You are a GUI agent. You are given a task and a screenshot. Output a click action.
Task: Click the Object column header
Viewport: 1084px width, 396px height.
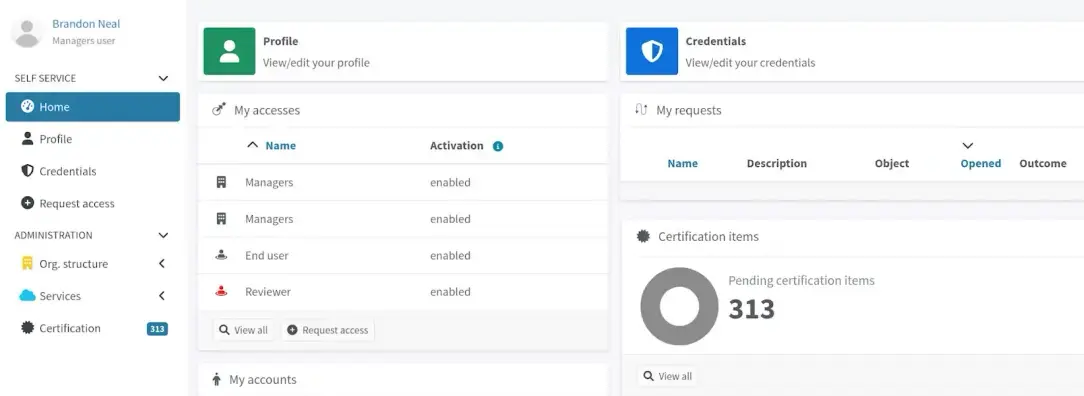pos(892,164)
